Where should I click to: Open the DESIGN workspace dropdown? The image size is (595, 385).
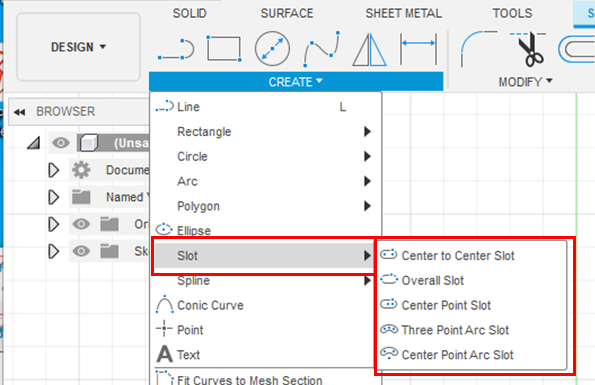tap(79, 47)
